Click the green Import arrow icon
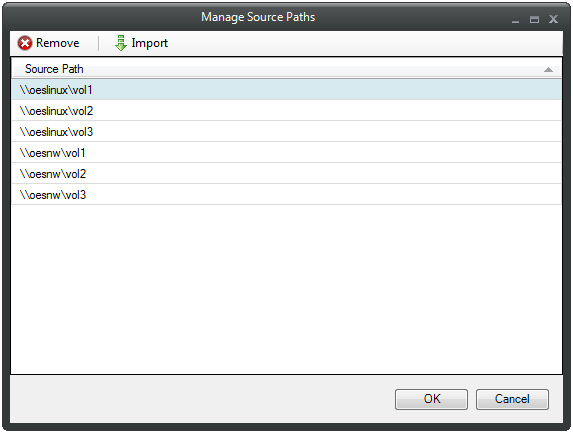This screenshot has width=573, height=433. [x=121, y=43]
